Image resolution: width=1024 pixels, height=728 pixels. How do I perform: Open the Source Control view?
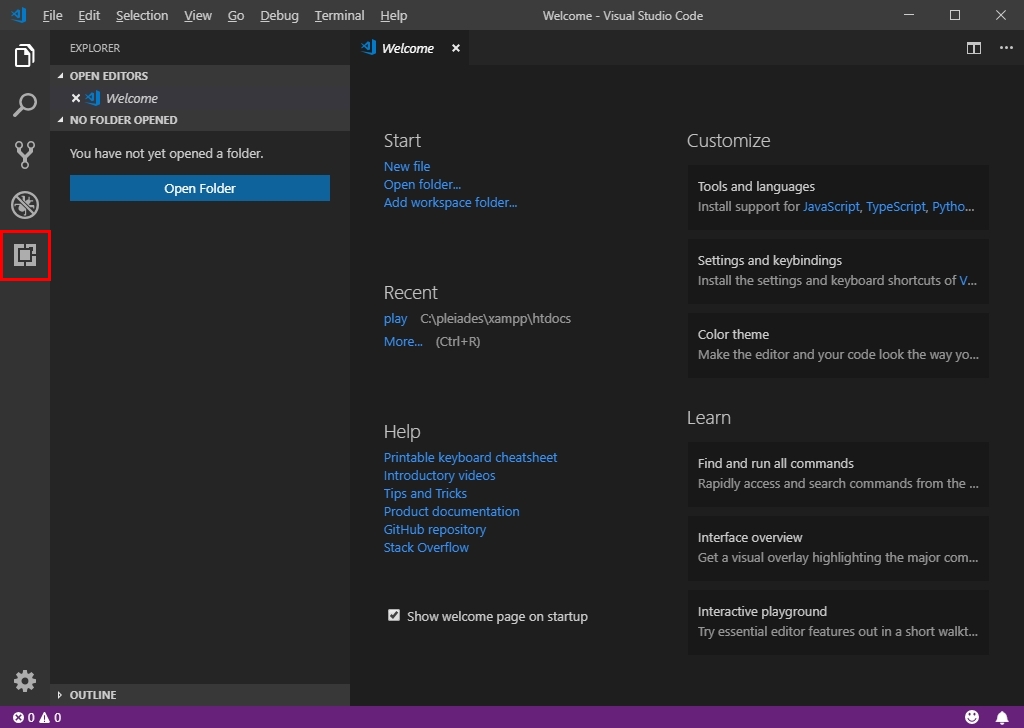click(x=25, y=155)
